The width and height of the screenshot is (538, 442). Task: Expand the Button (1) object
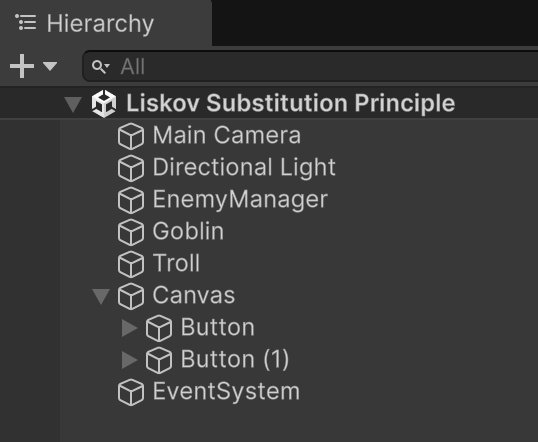point(129,360)
